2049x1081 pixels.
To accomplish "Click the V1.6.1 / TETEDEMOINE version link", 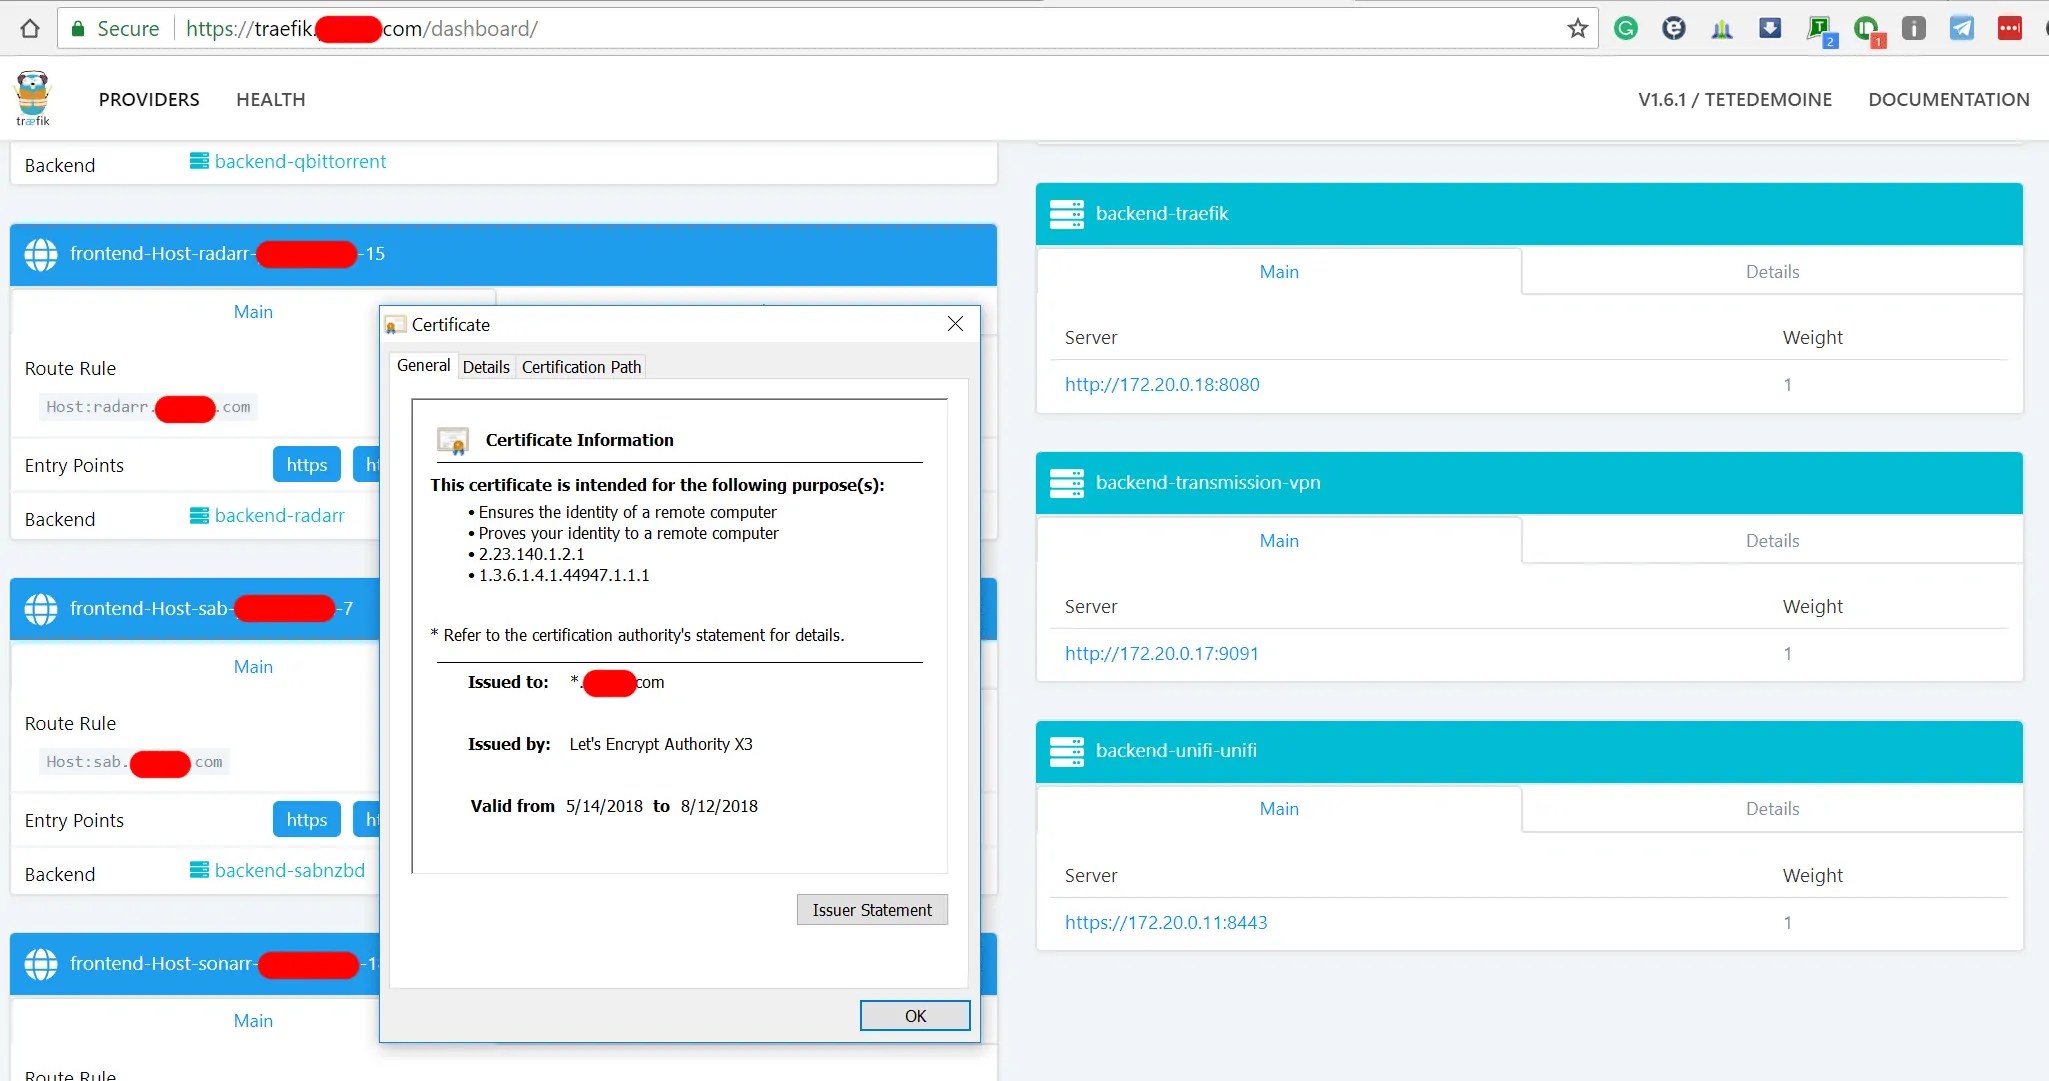I will click(1735, 99).
